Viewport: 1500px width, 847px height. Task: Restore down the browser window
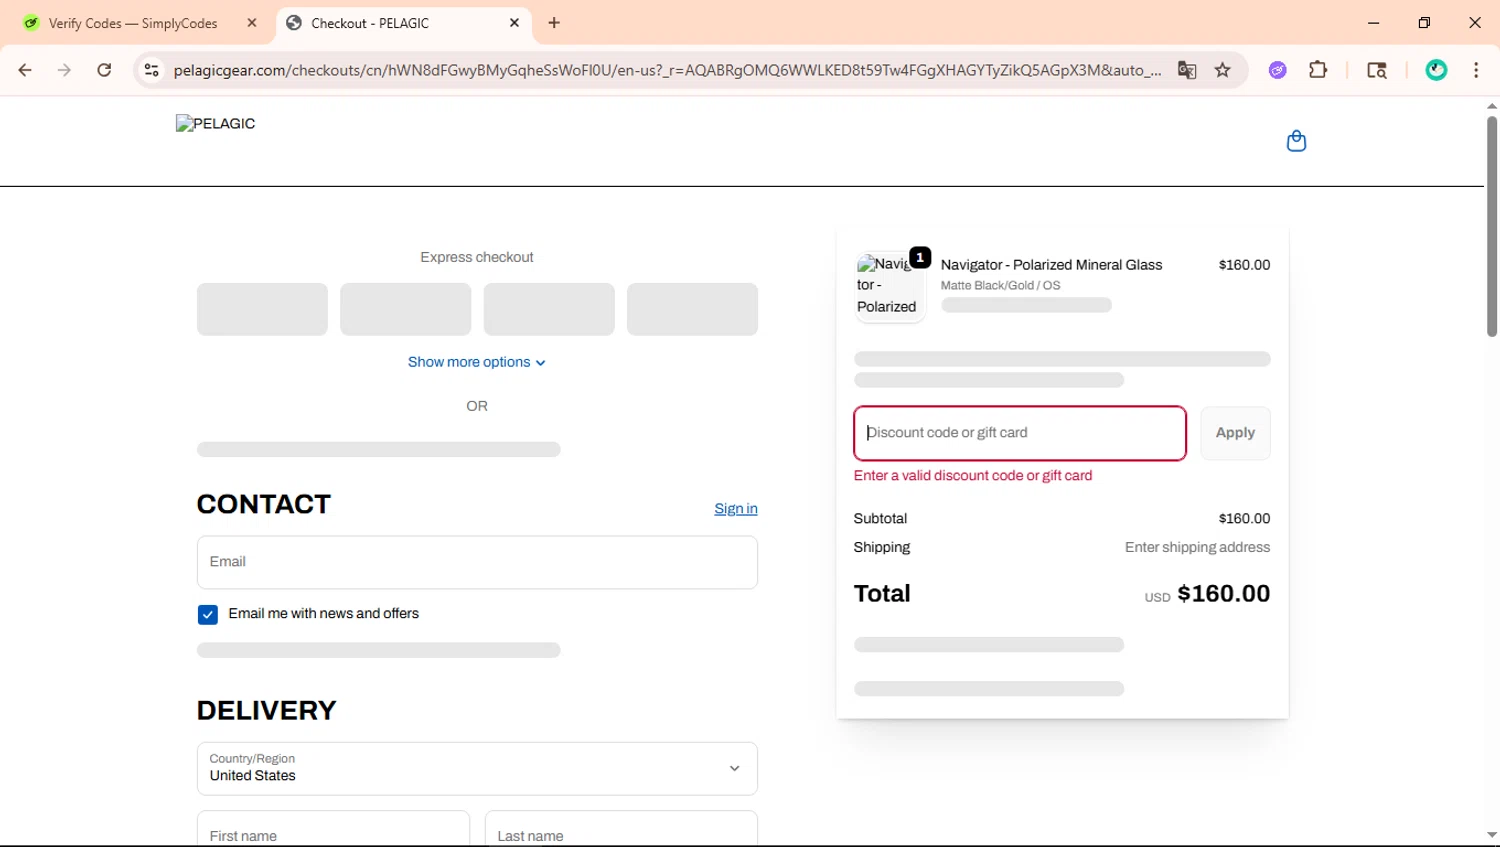[1424, 23]
